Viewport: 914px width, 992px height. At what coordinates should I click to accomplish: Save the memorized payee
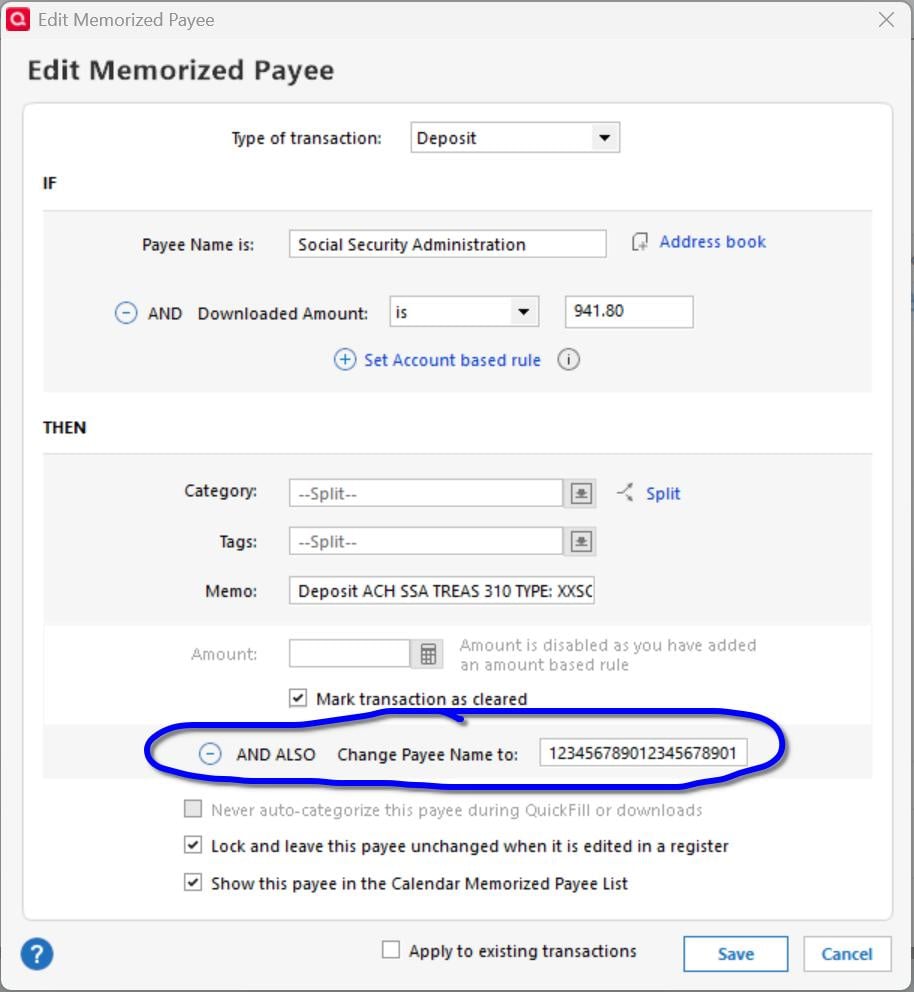point(736,953)
